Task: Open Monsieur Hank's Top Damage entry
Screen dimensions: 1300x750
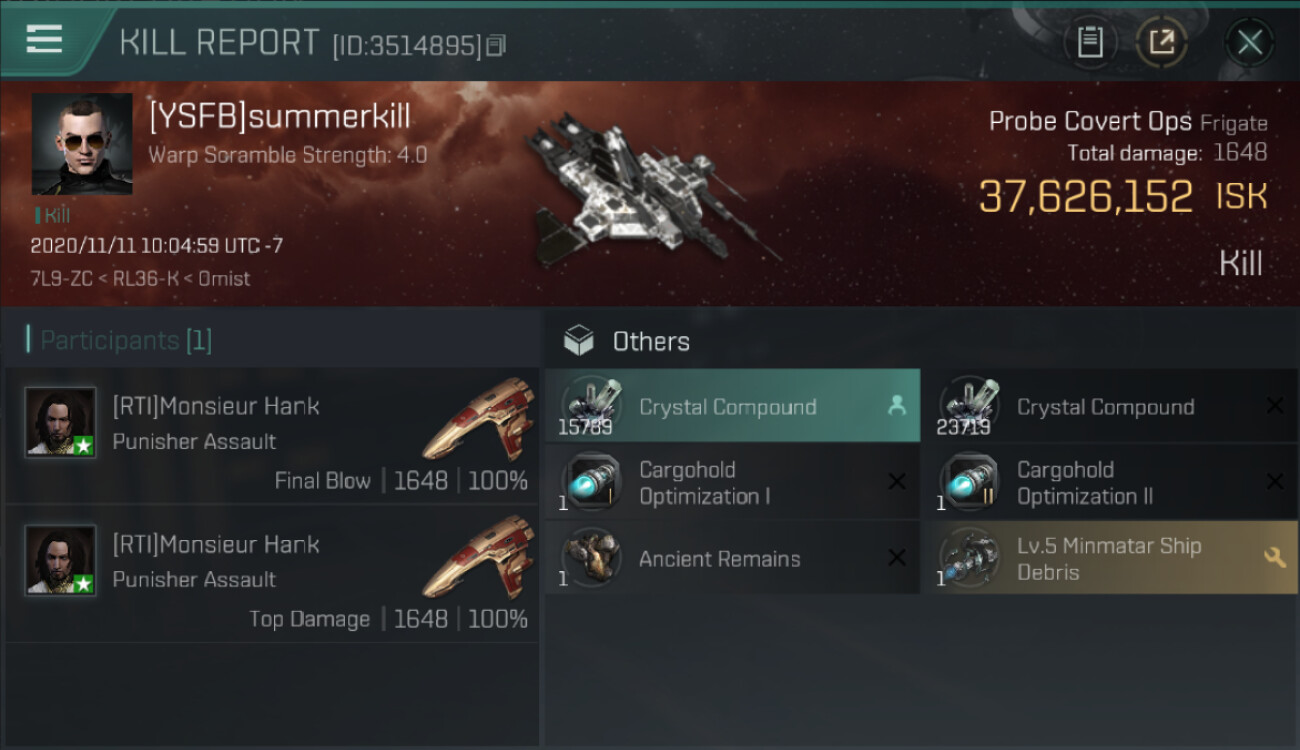Action: point(272,574)
